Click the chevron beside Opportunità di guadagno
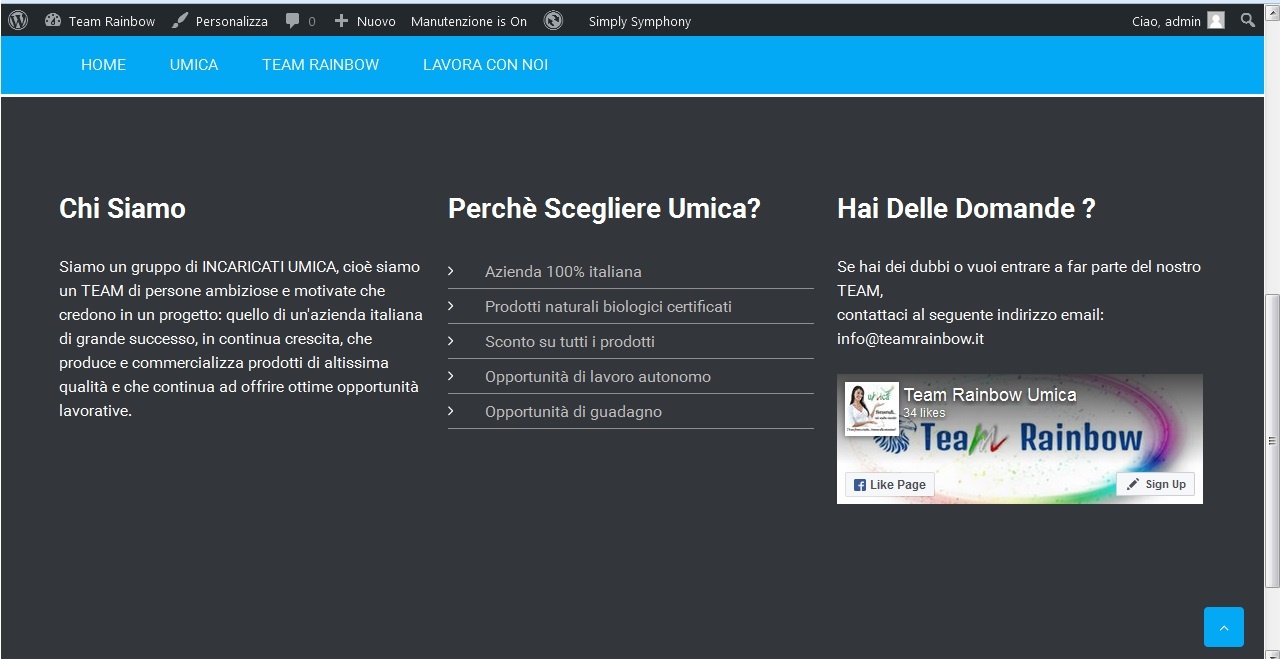Image resolution: width=1280 pixels, height=659 pixels. point(451,411)
